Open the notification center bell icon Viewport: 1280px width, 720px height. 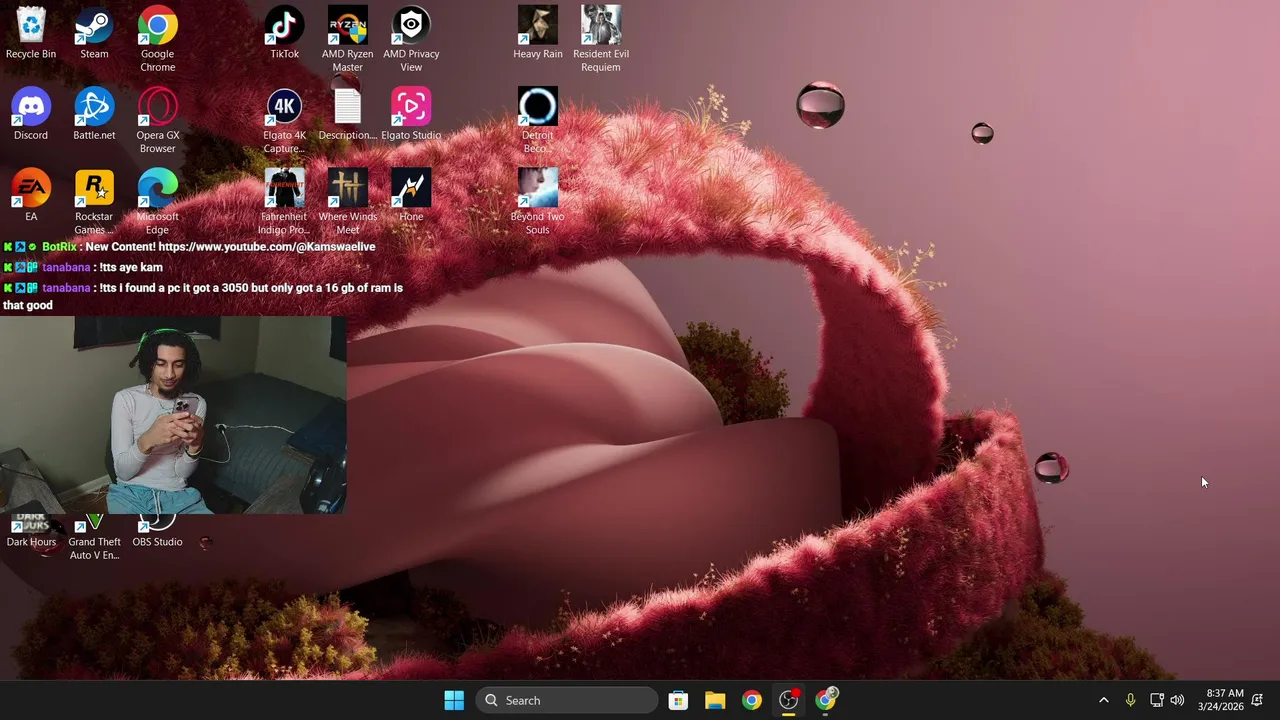[1258, 700]
